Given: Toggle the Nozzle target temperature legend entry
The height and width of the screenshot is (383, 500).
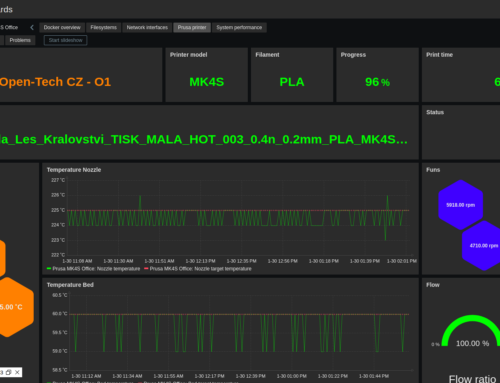Looking at the screenshot, I should coord(198,269).
